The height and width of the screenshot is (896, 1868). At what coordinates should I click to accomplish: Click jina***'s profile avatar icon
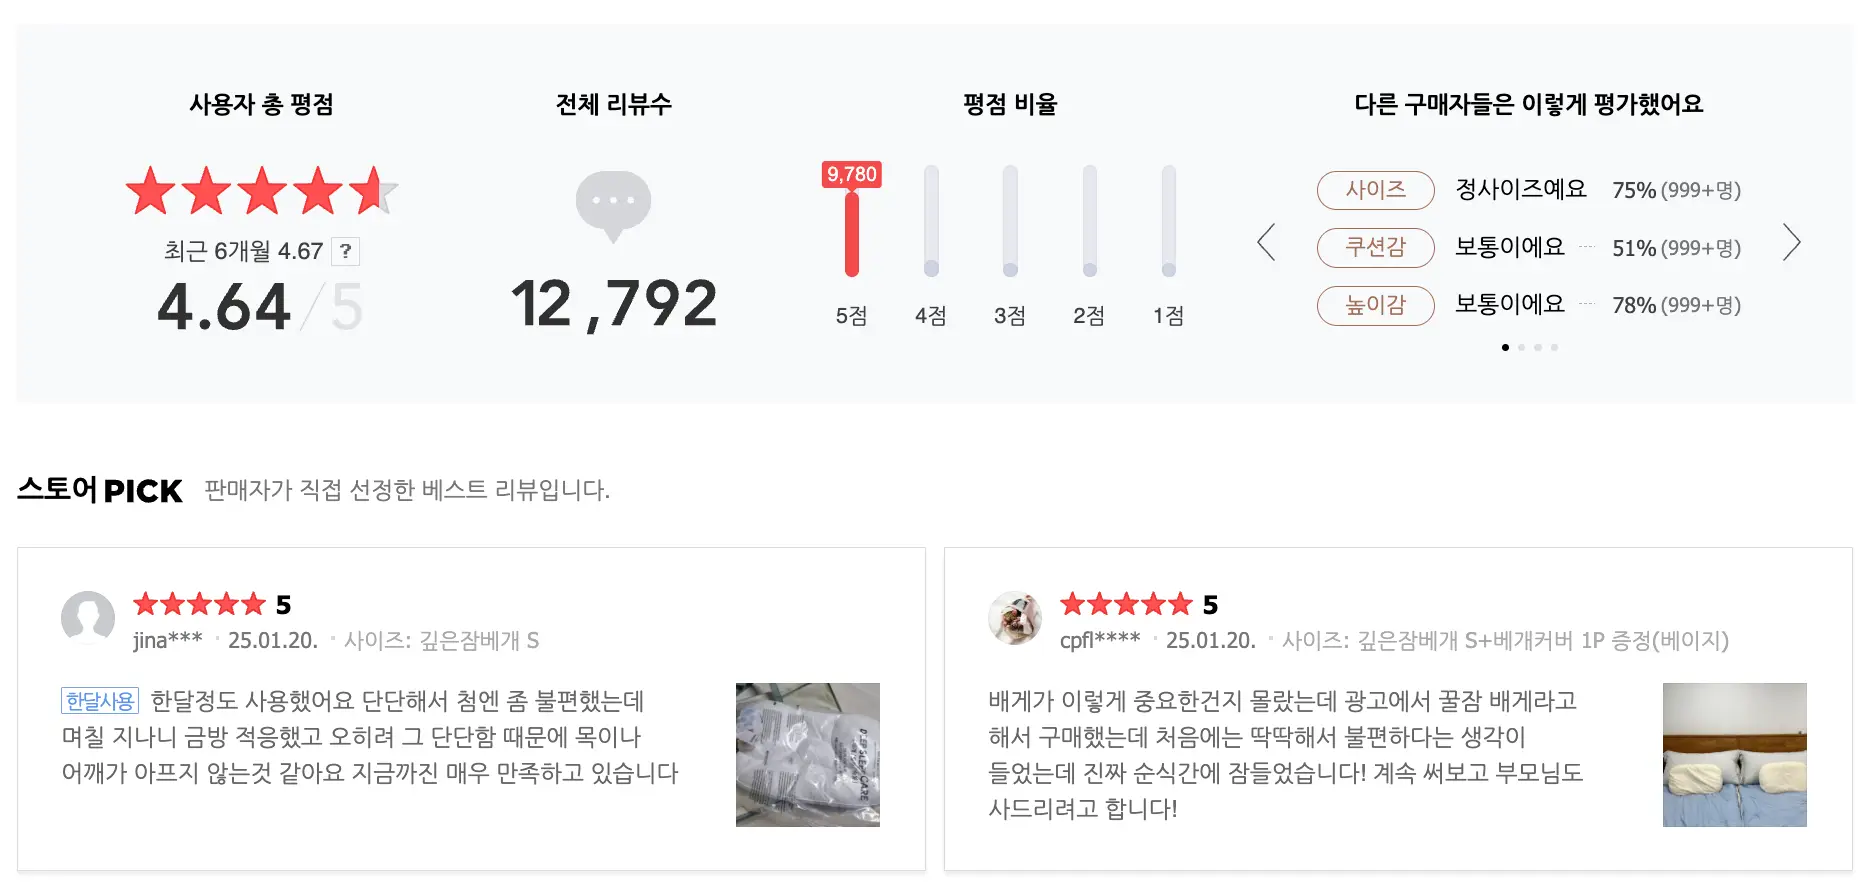point(88,619)
